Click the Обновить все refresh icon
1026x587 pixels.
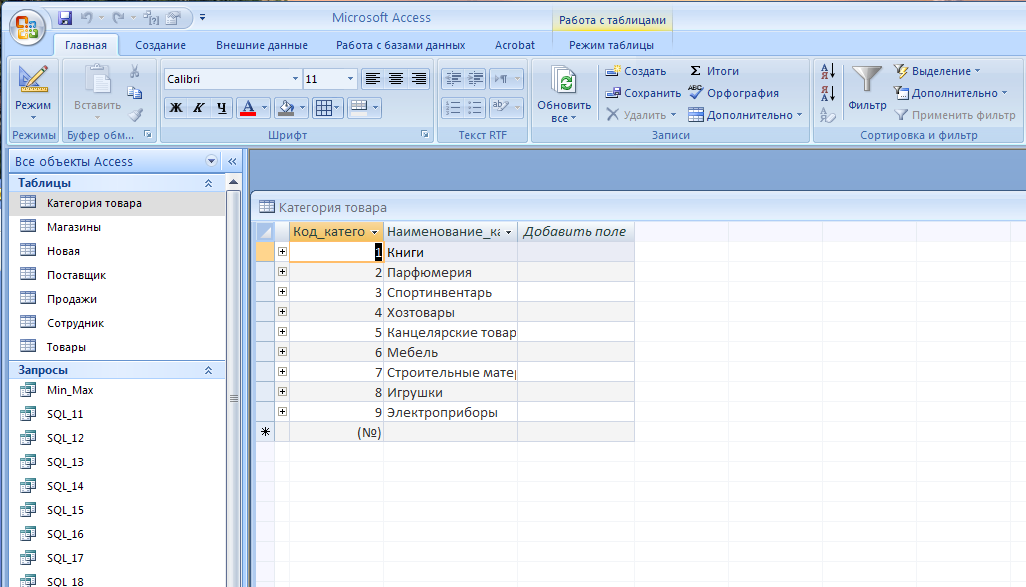tap(564, 94)
